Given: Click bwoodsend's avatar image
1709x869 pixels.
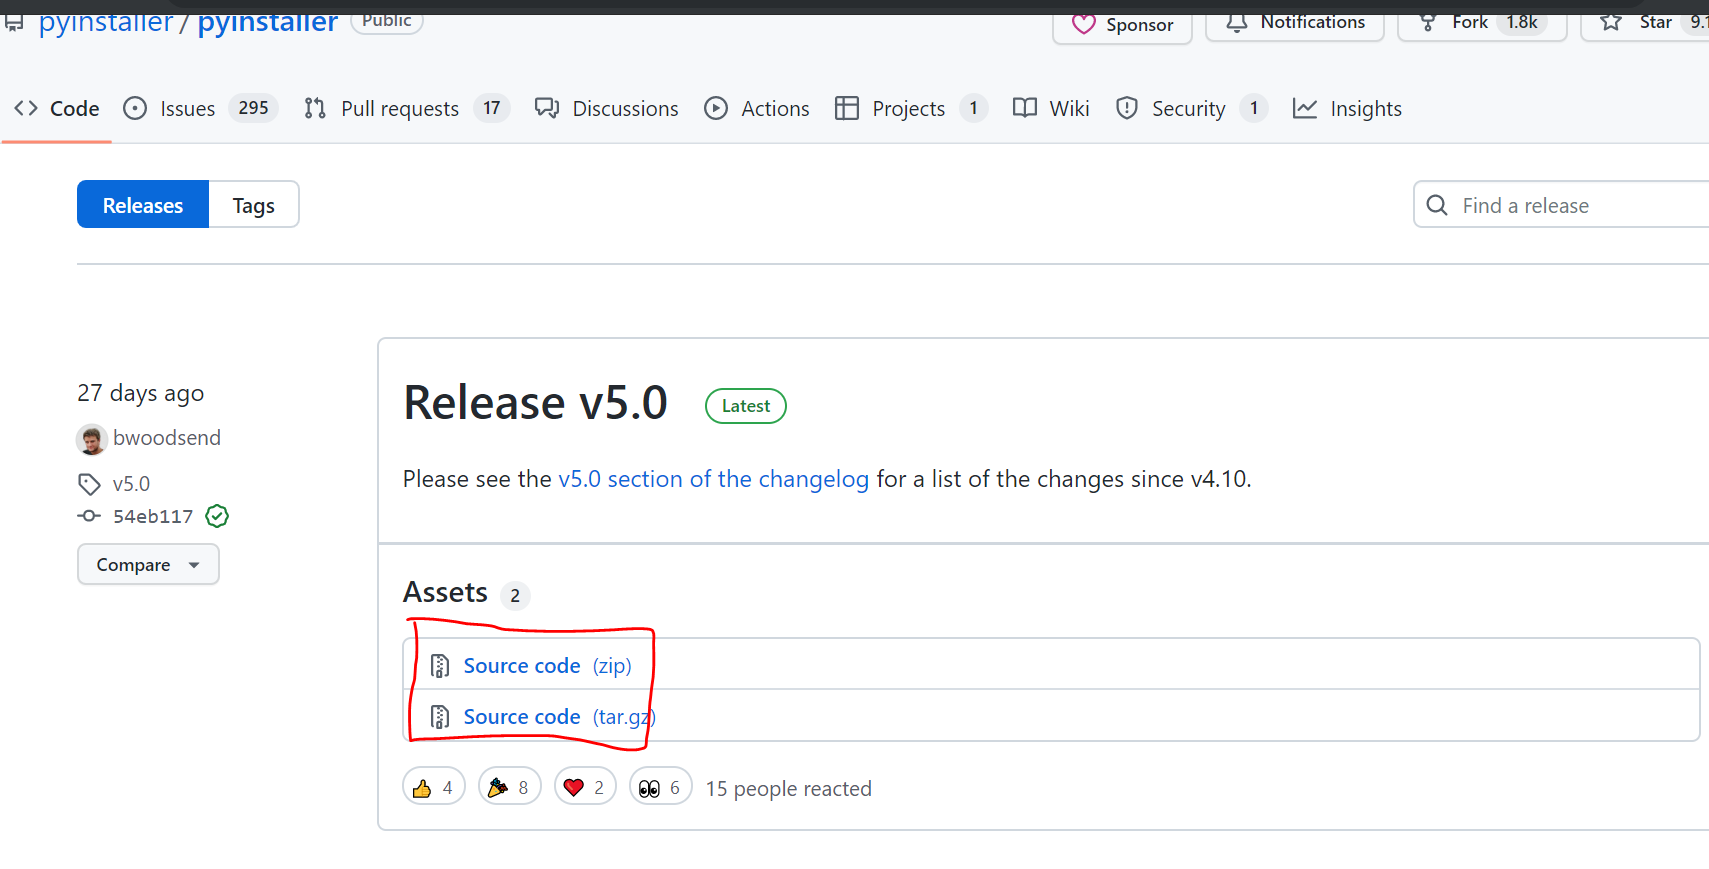Looking at the screenshot, I should pos(92,439).
